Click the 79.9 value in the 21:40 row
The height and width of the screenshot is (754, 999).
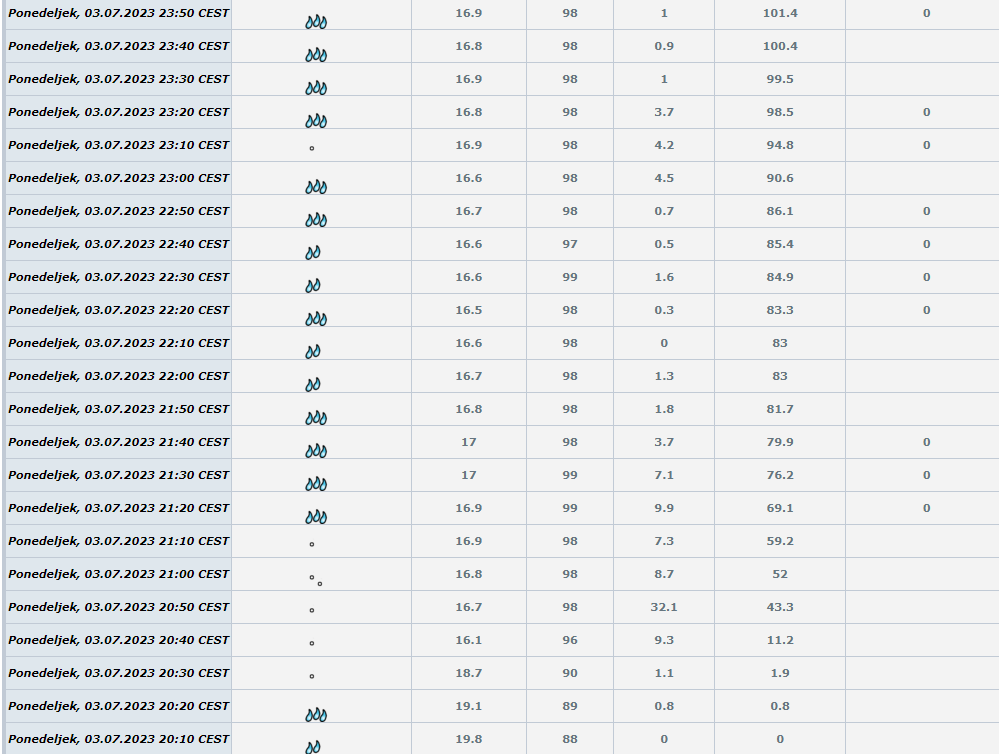click(780, 442)
